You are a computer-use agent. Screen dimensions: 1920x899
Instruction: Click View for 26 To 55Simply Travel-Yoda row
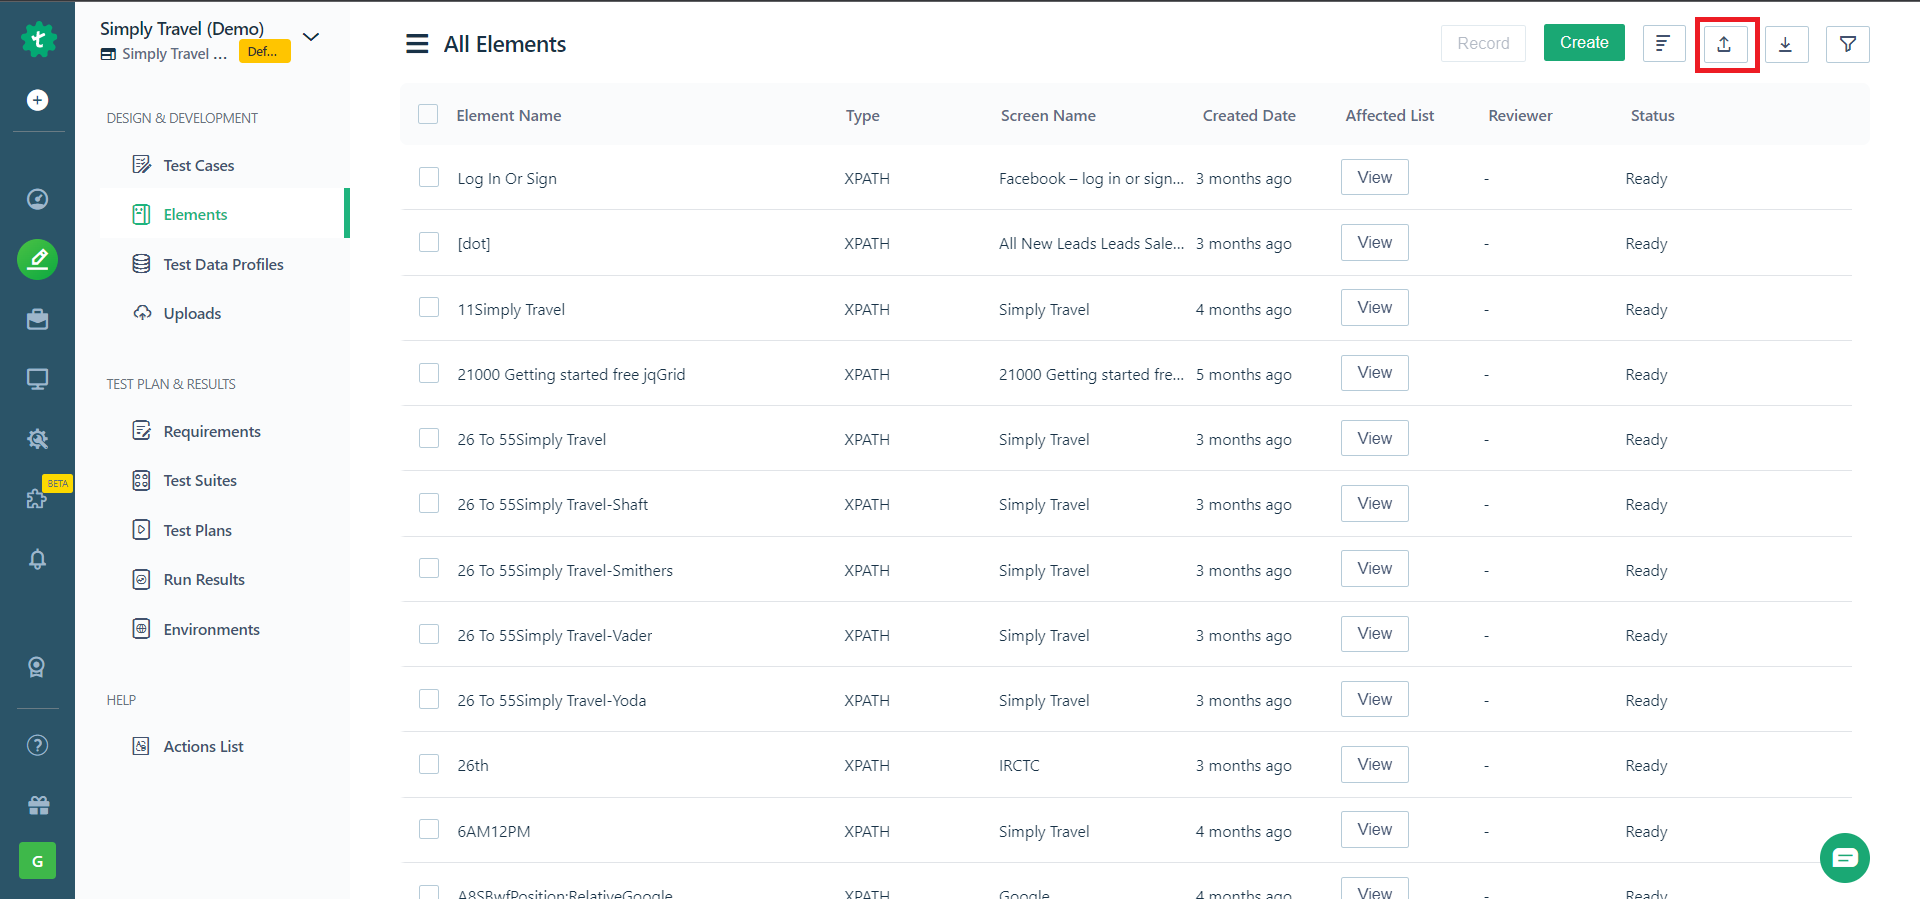(1375, 699)
